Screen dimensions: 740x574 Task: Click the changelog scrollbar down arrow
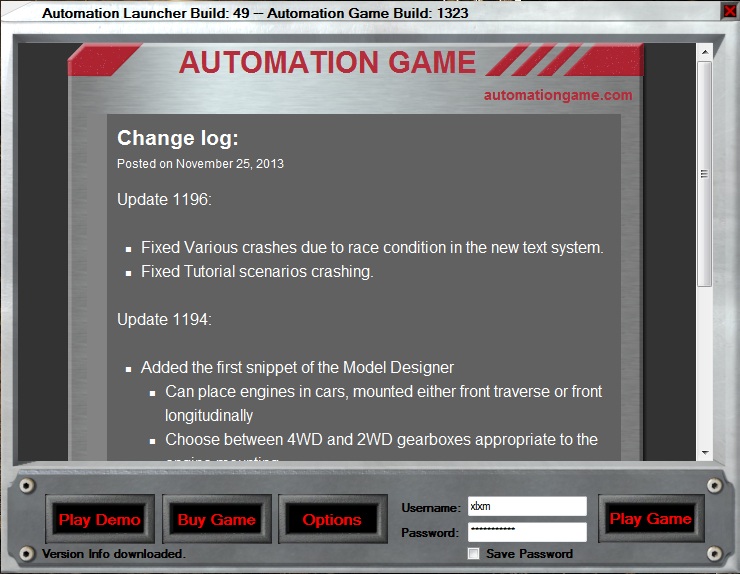[x=705, y=453]
